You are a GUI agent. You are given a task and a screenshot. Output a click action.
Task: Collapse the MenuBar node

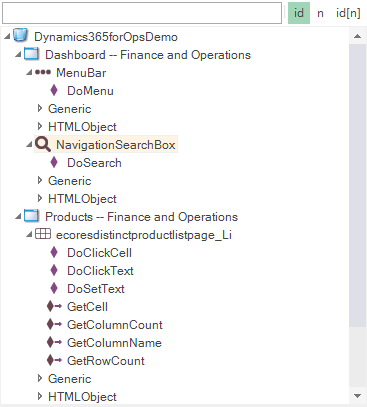(29, 72)
